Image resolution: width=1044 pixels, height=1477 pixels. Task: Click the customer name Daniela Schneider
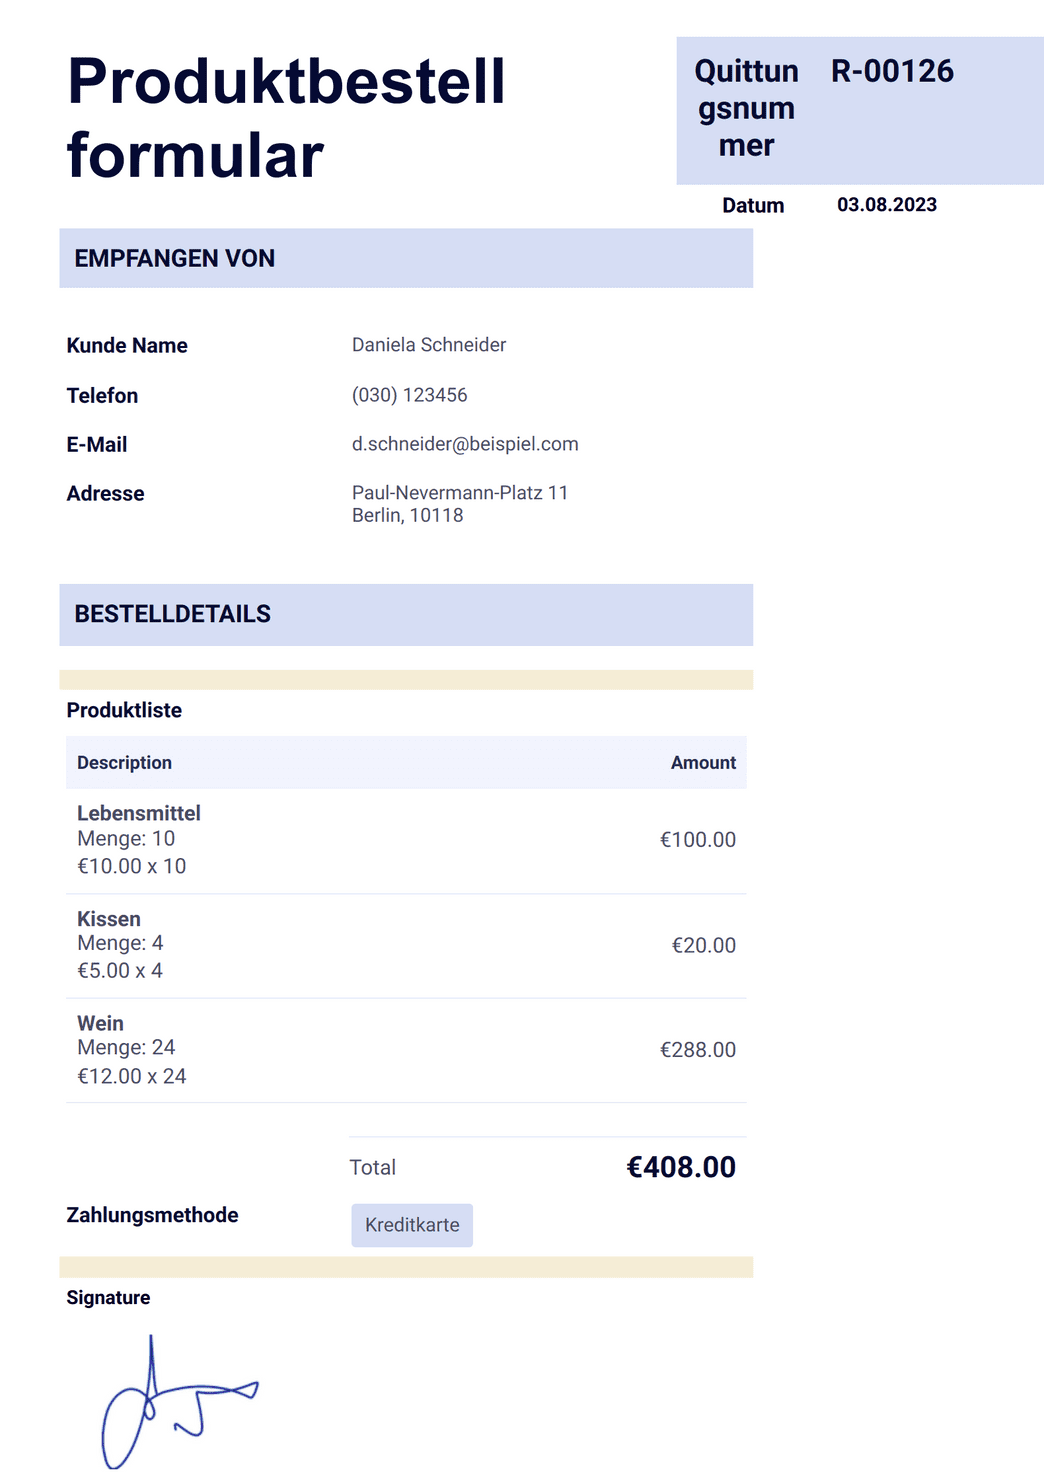pos(429,345)
